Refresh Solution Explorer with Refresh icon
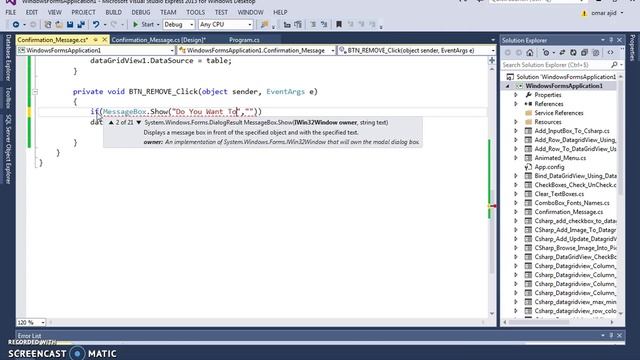This screenshot has height=360, width=640. (x=573, y=53)
